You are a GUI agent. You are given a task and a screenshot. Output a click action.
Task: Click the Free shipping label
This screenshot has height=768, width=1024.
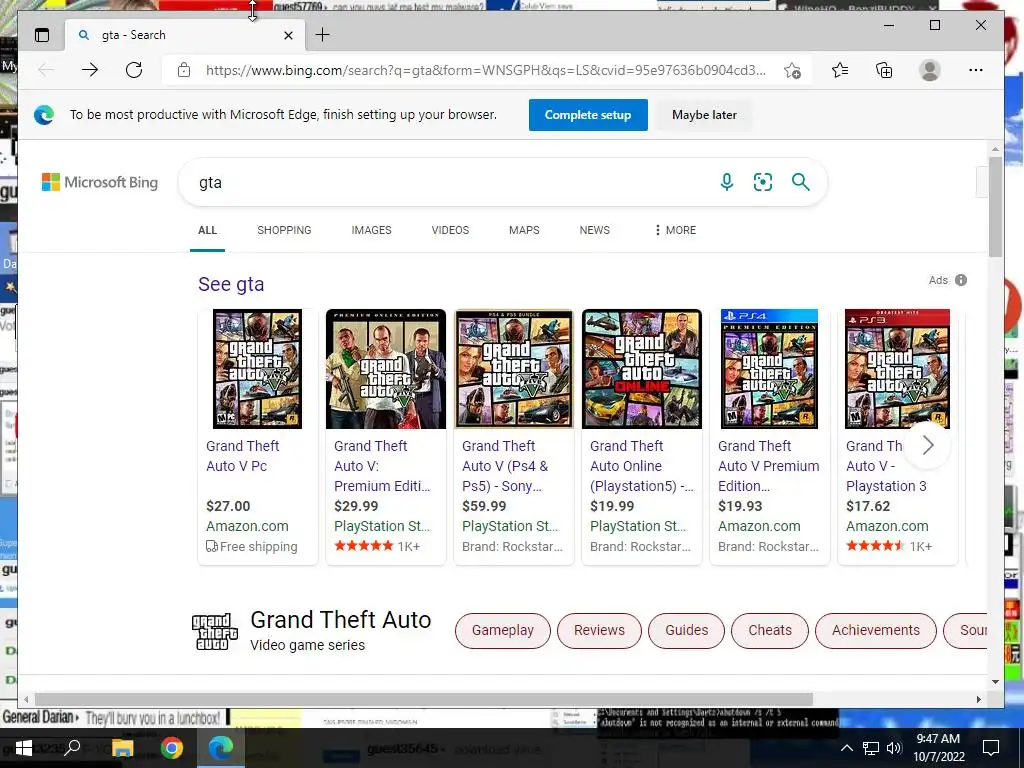coord(252,547)
